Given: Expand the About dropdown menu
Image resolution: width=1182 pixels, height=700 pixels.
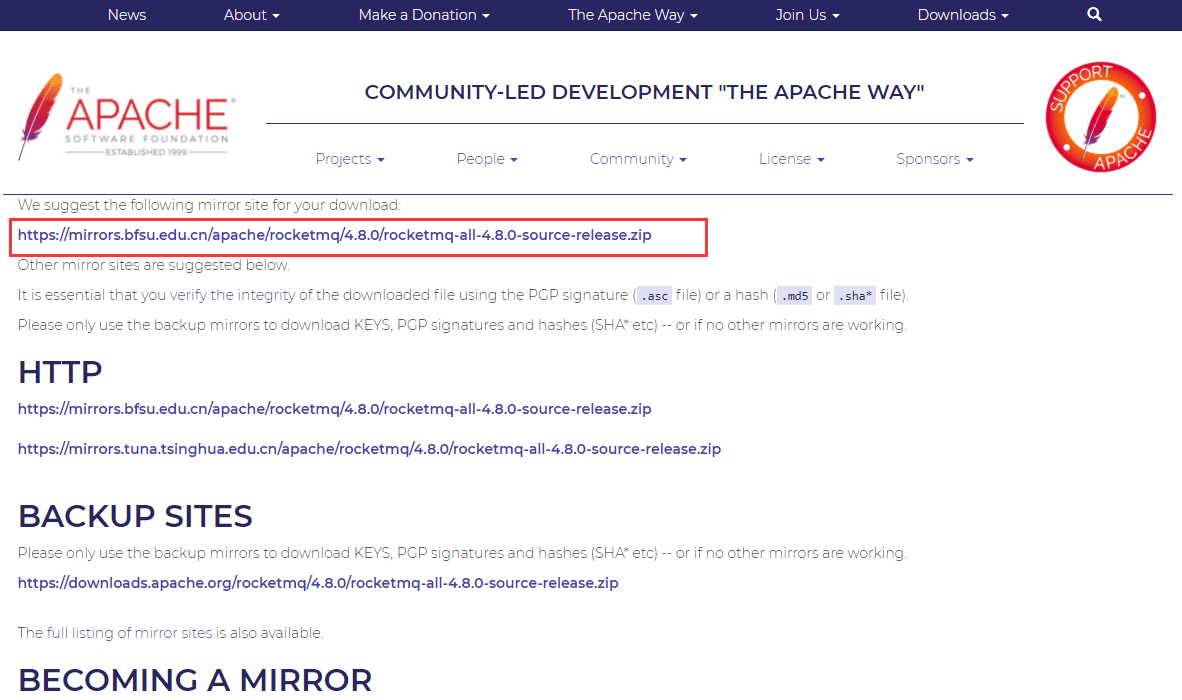Looking at the screenshot, I should click(x=251, y=15).
